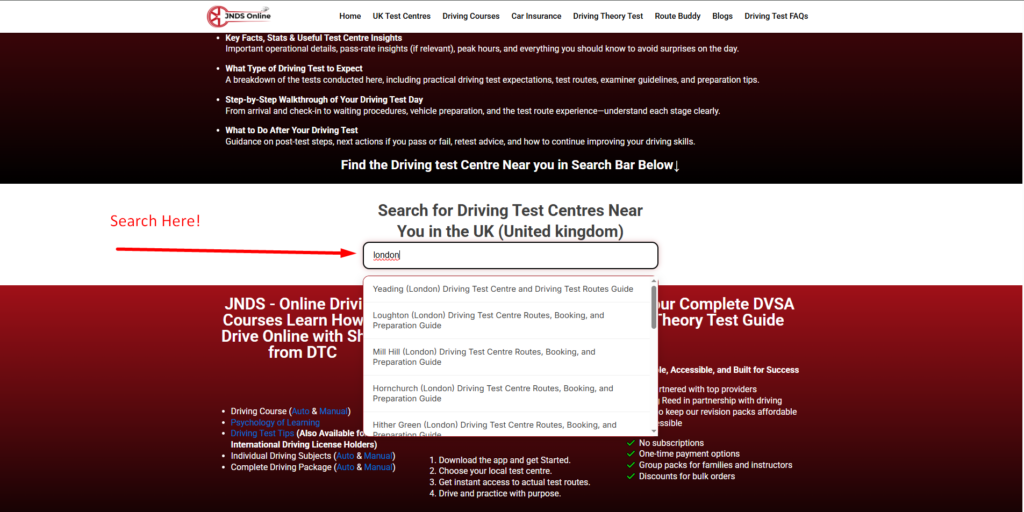Screen dimensions: 1024x512
Task: Open Driving Test FAQs page
Action: click(776, 16)
